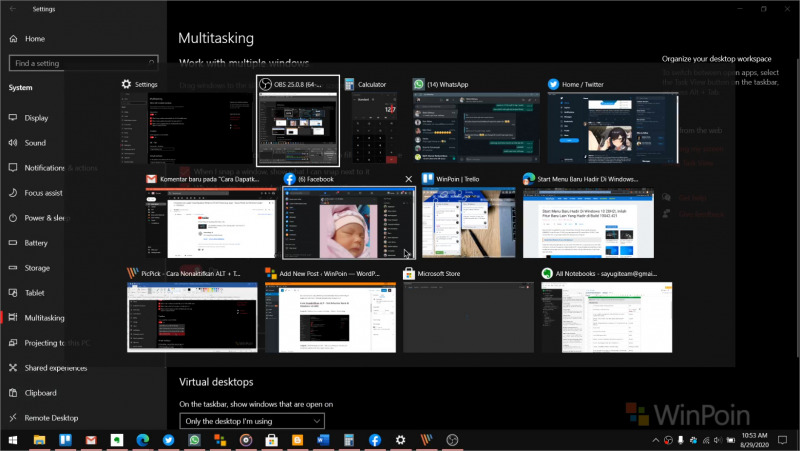Open volume control in system tray
800x451 pixels.
(718, 440)
